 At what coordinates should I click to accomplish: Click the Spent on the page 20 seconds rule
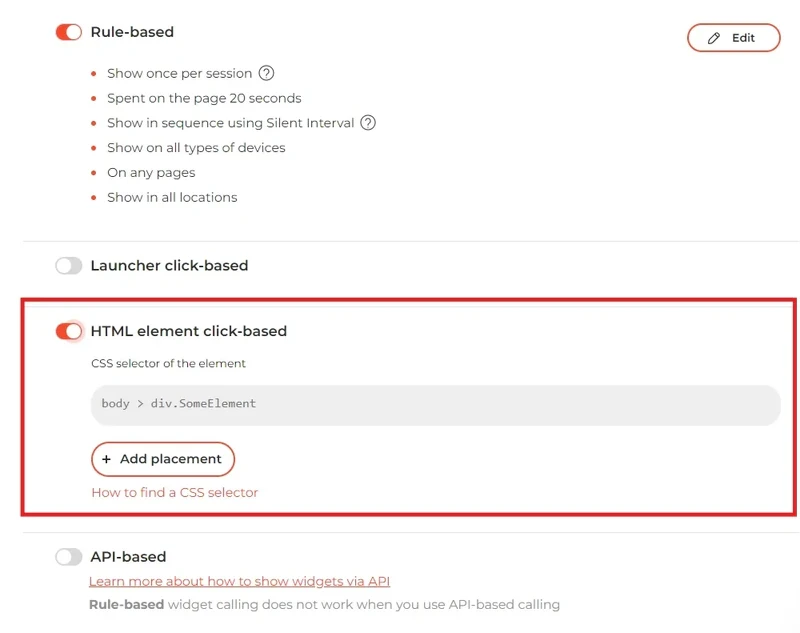[x=203, y=98]
